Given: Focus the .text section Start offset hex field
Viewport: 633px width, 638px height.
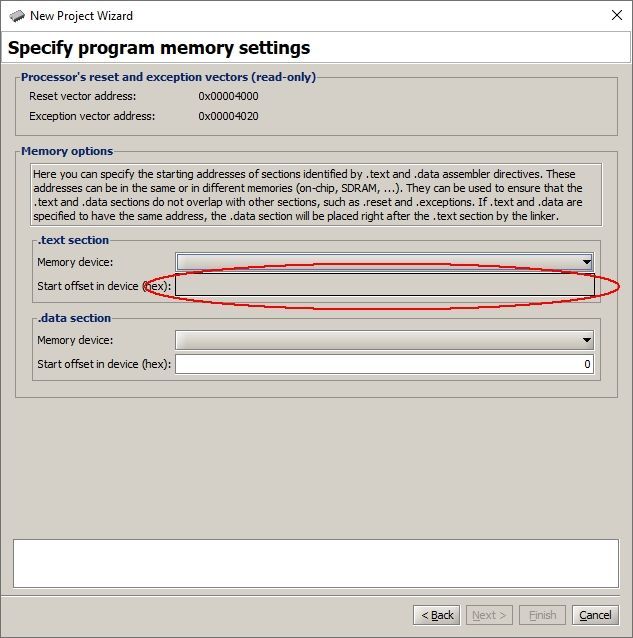Looking at the screenshot, I should (x=384, y=286).
